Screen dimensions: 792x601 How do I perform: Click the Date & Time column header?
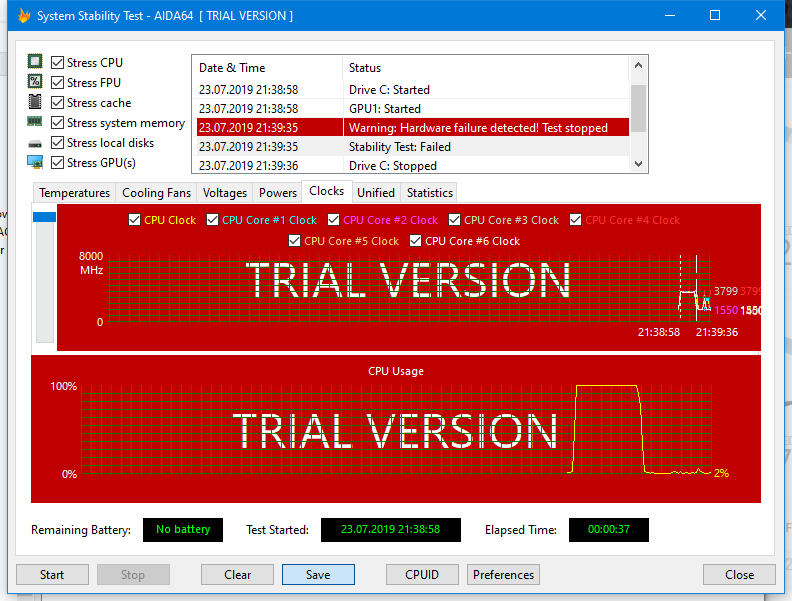[x=267, y=68]
